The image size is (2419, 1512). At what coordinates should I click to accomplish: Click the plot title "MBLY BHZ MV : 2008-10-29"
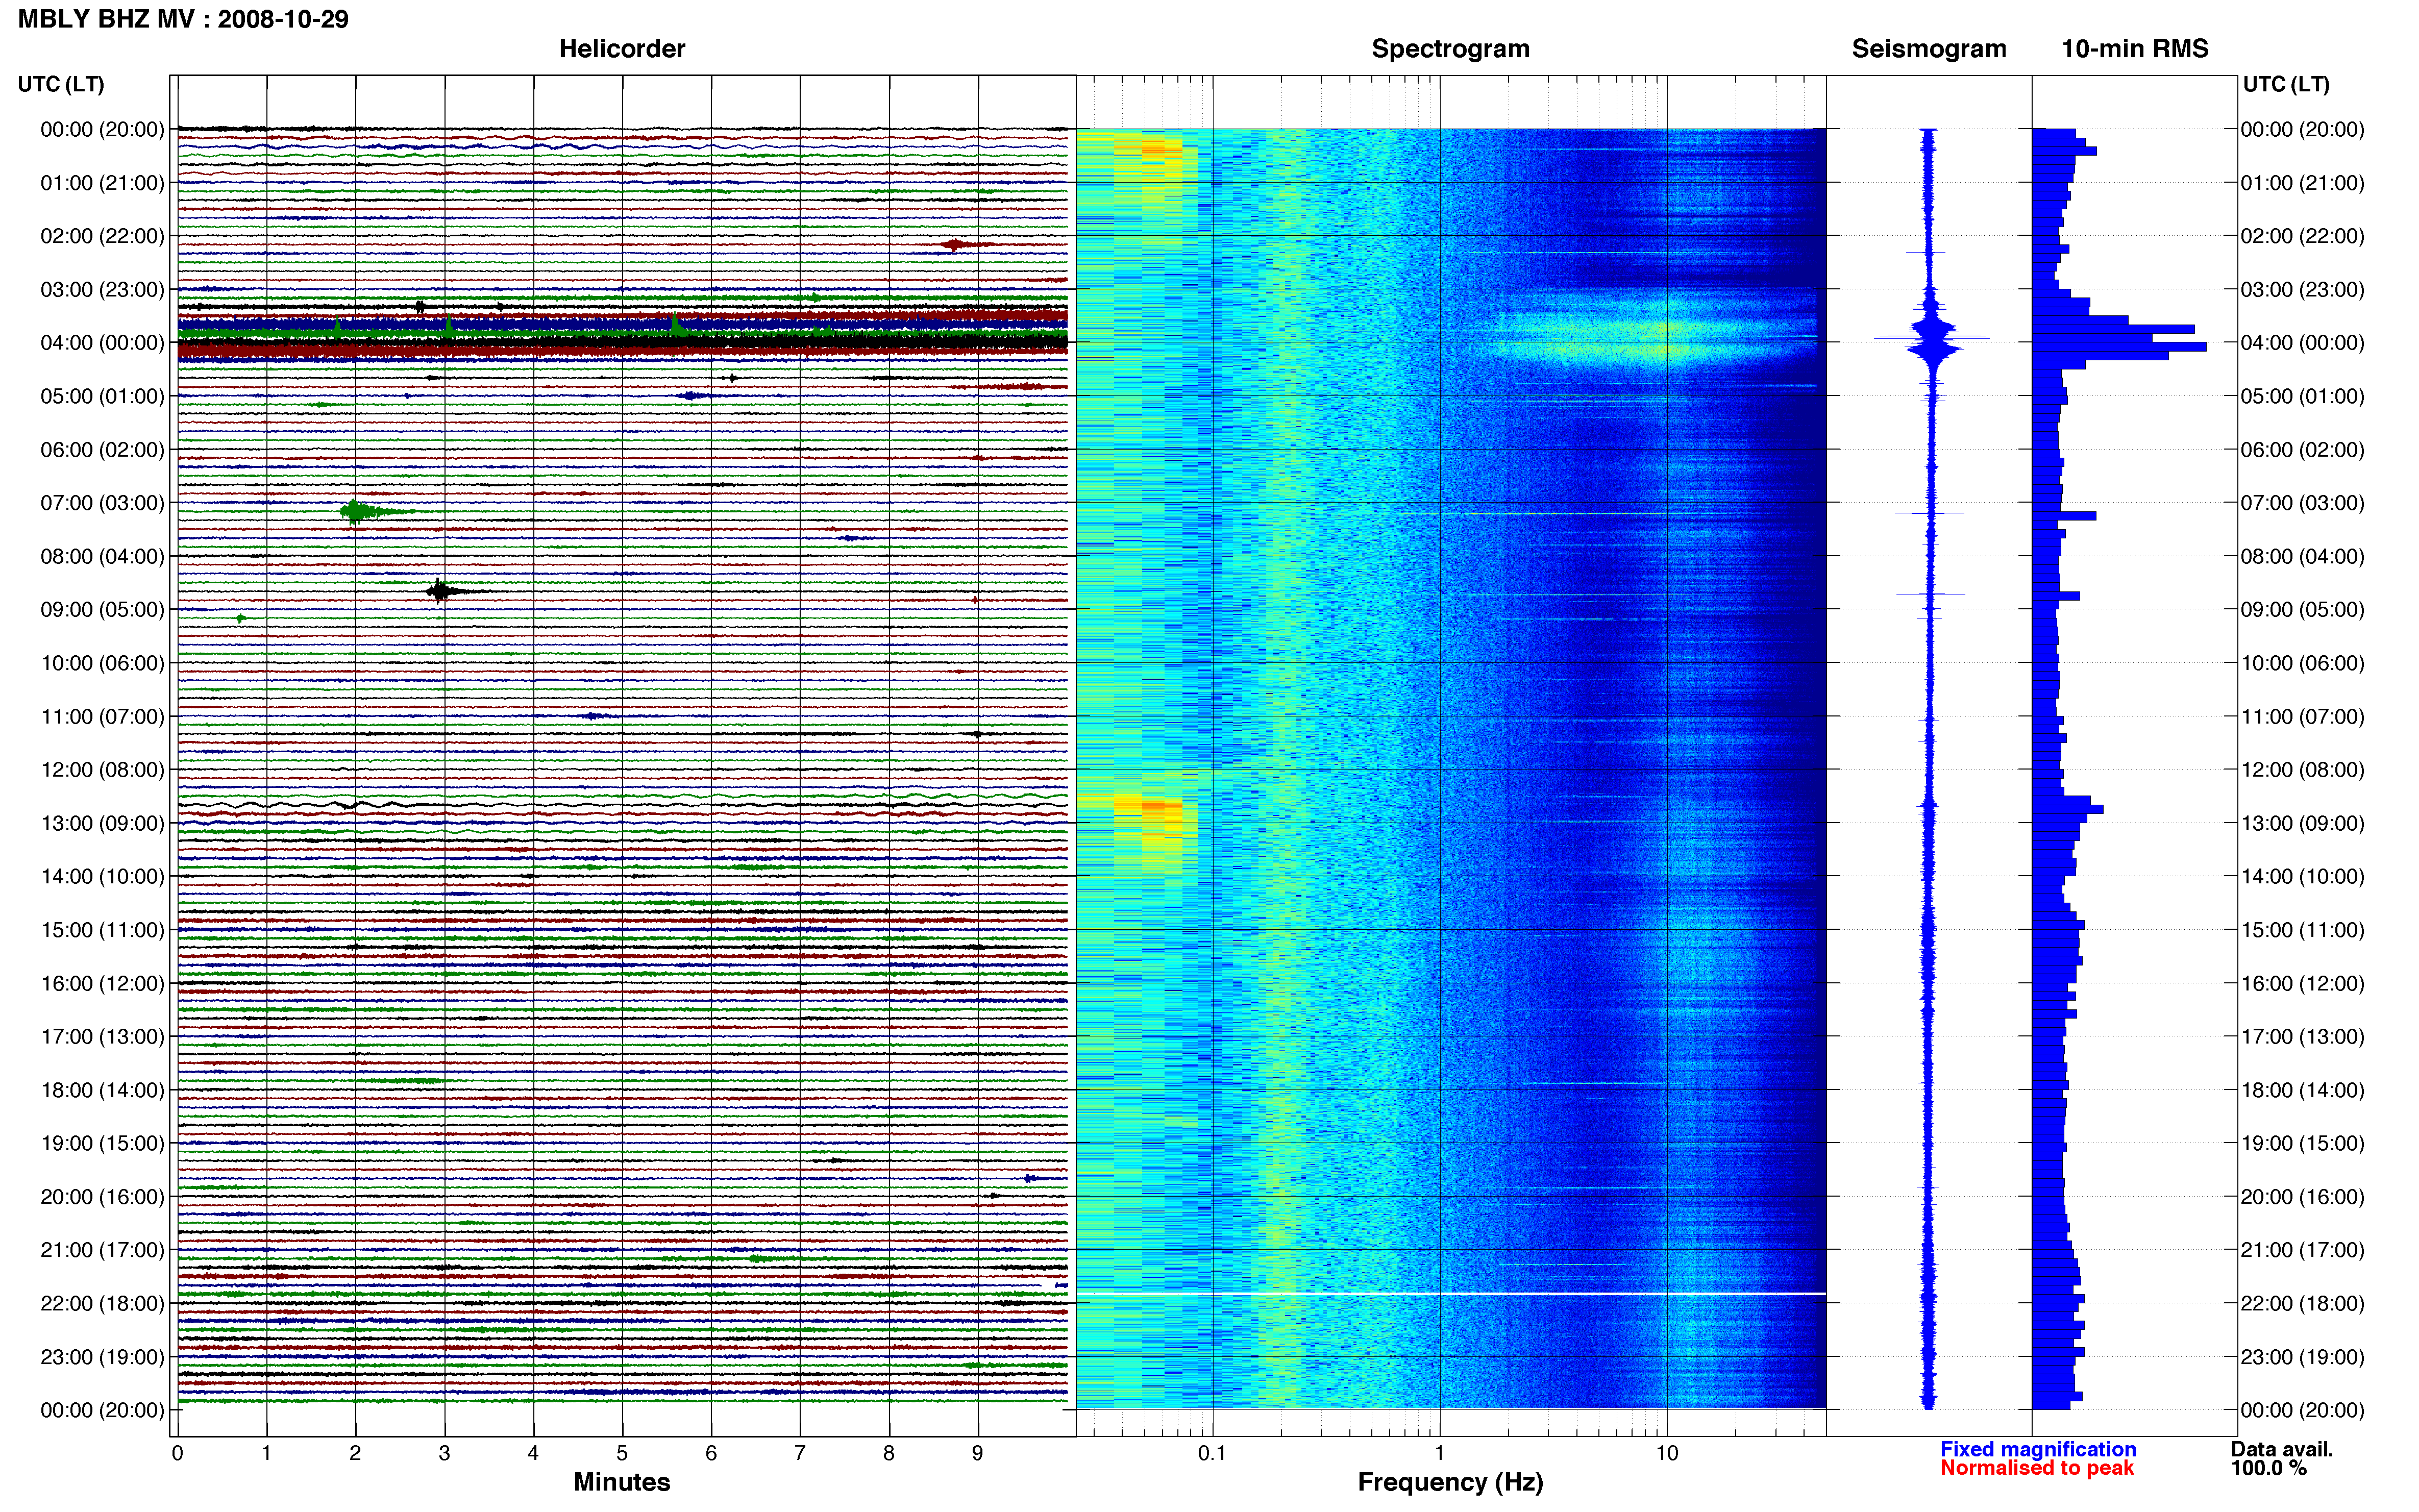(183, 19)
